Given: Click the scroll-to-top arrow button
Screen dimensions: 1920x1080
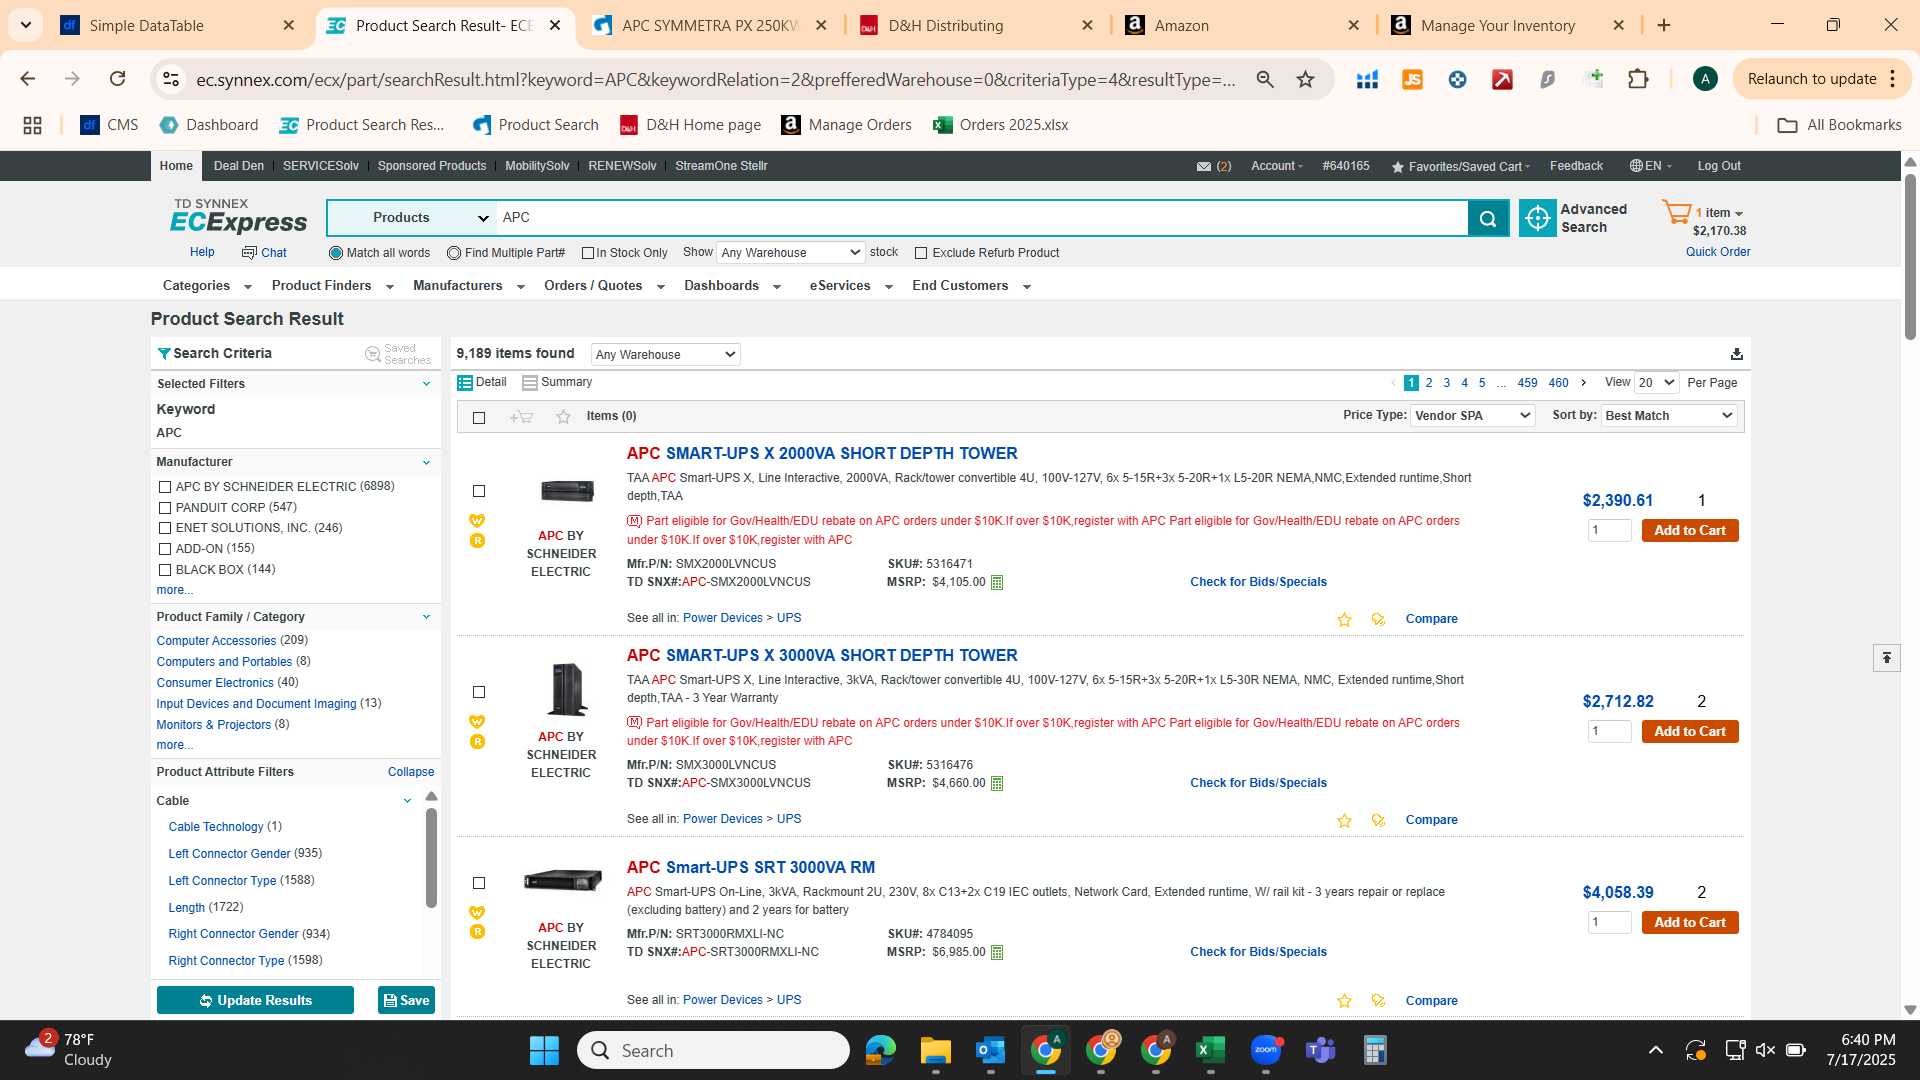Looking at the screenshot, I should pyautogui.click(x=1887, y=658).
